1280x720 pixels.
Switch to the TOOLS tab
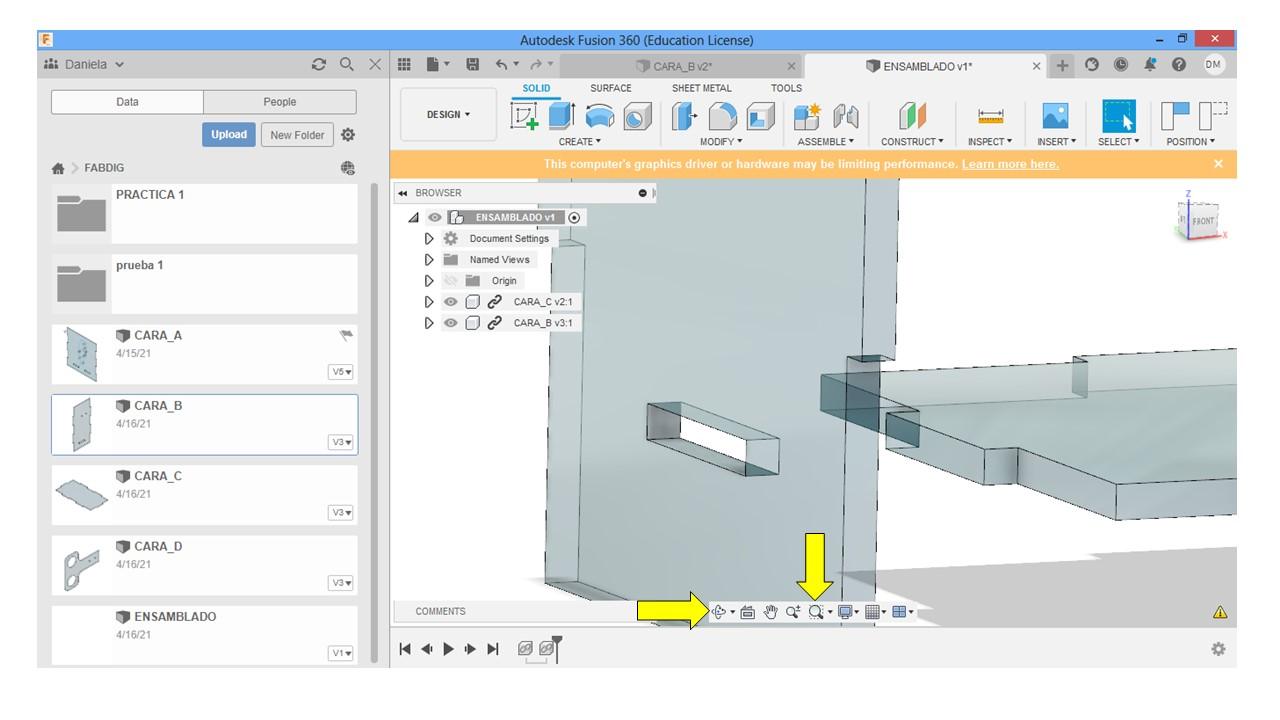point(786,88)
